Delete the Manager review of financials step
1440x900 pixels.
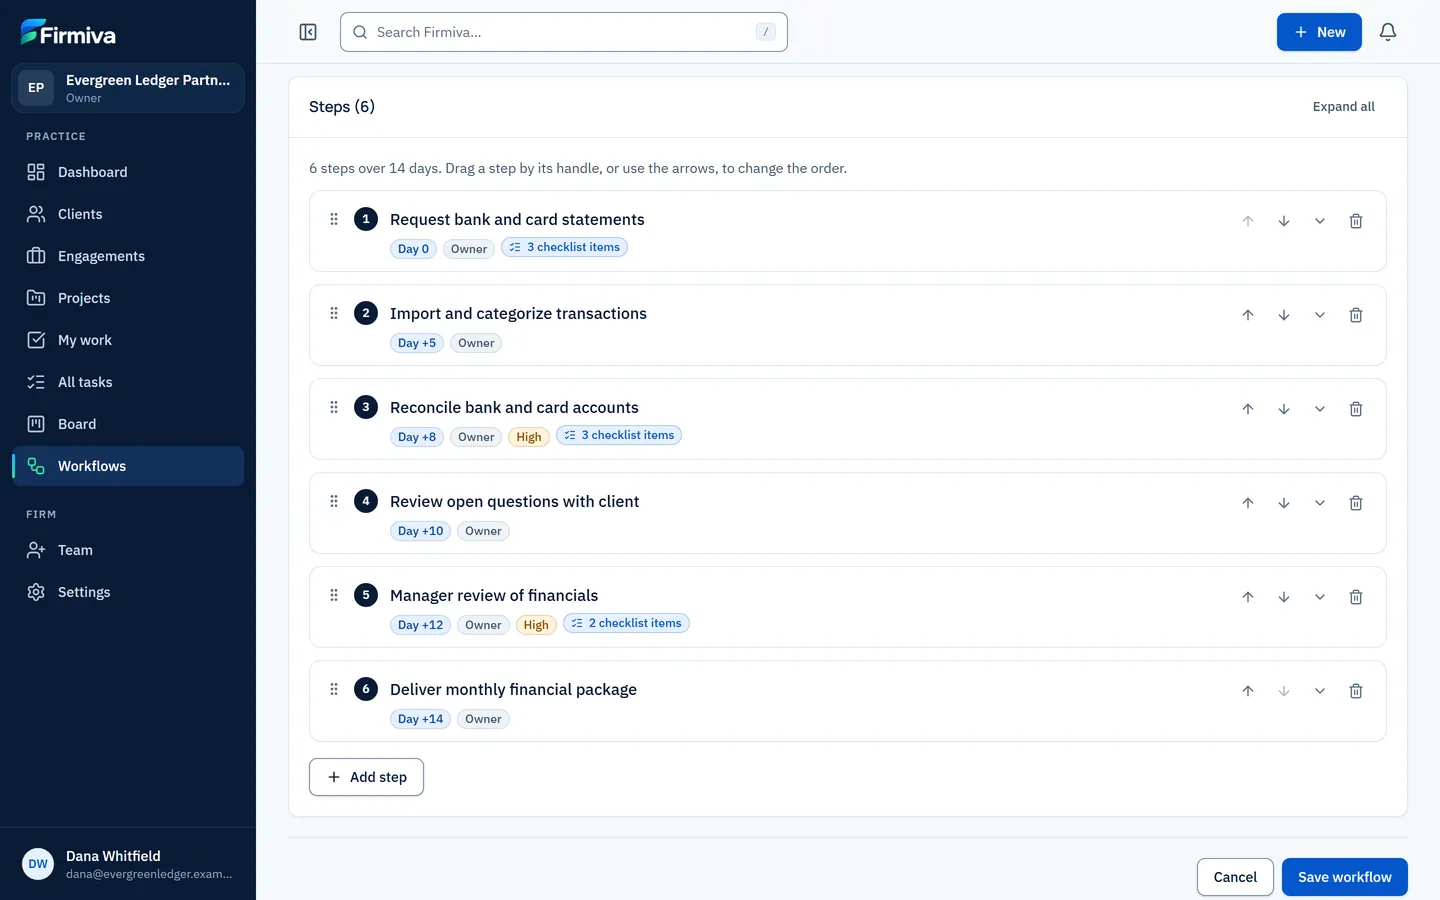coord(1356,597)
